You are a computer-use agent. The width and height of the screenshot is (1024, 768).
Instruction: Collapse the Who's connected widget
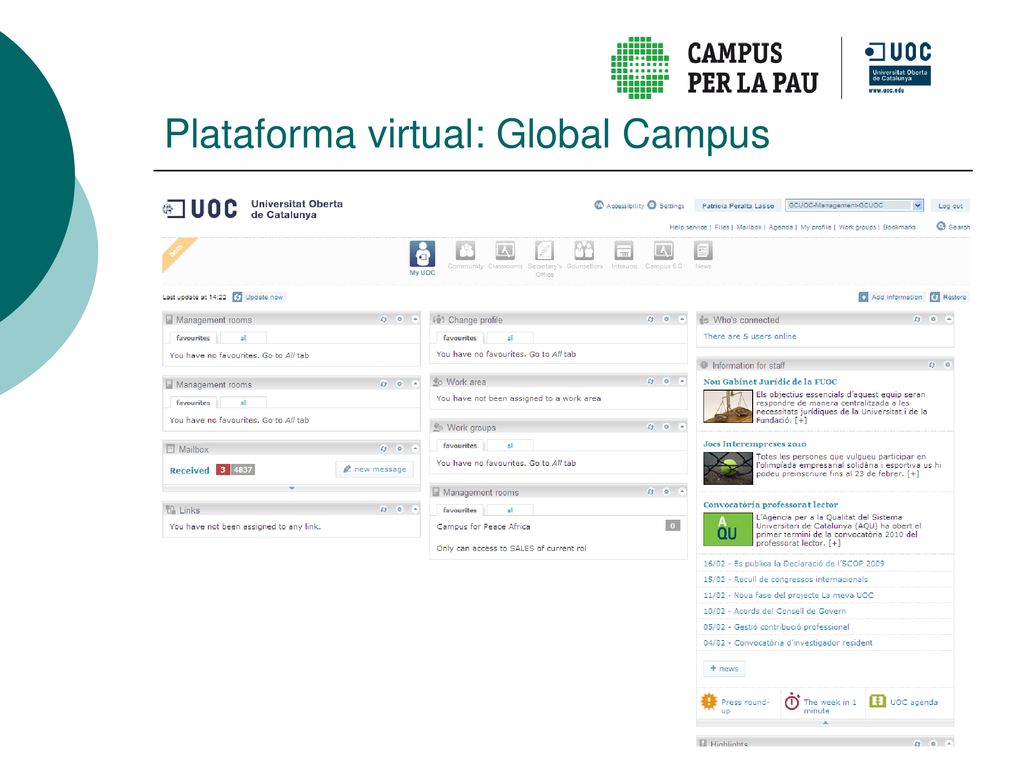[949, 319]
